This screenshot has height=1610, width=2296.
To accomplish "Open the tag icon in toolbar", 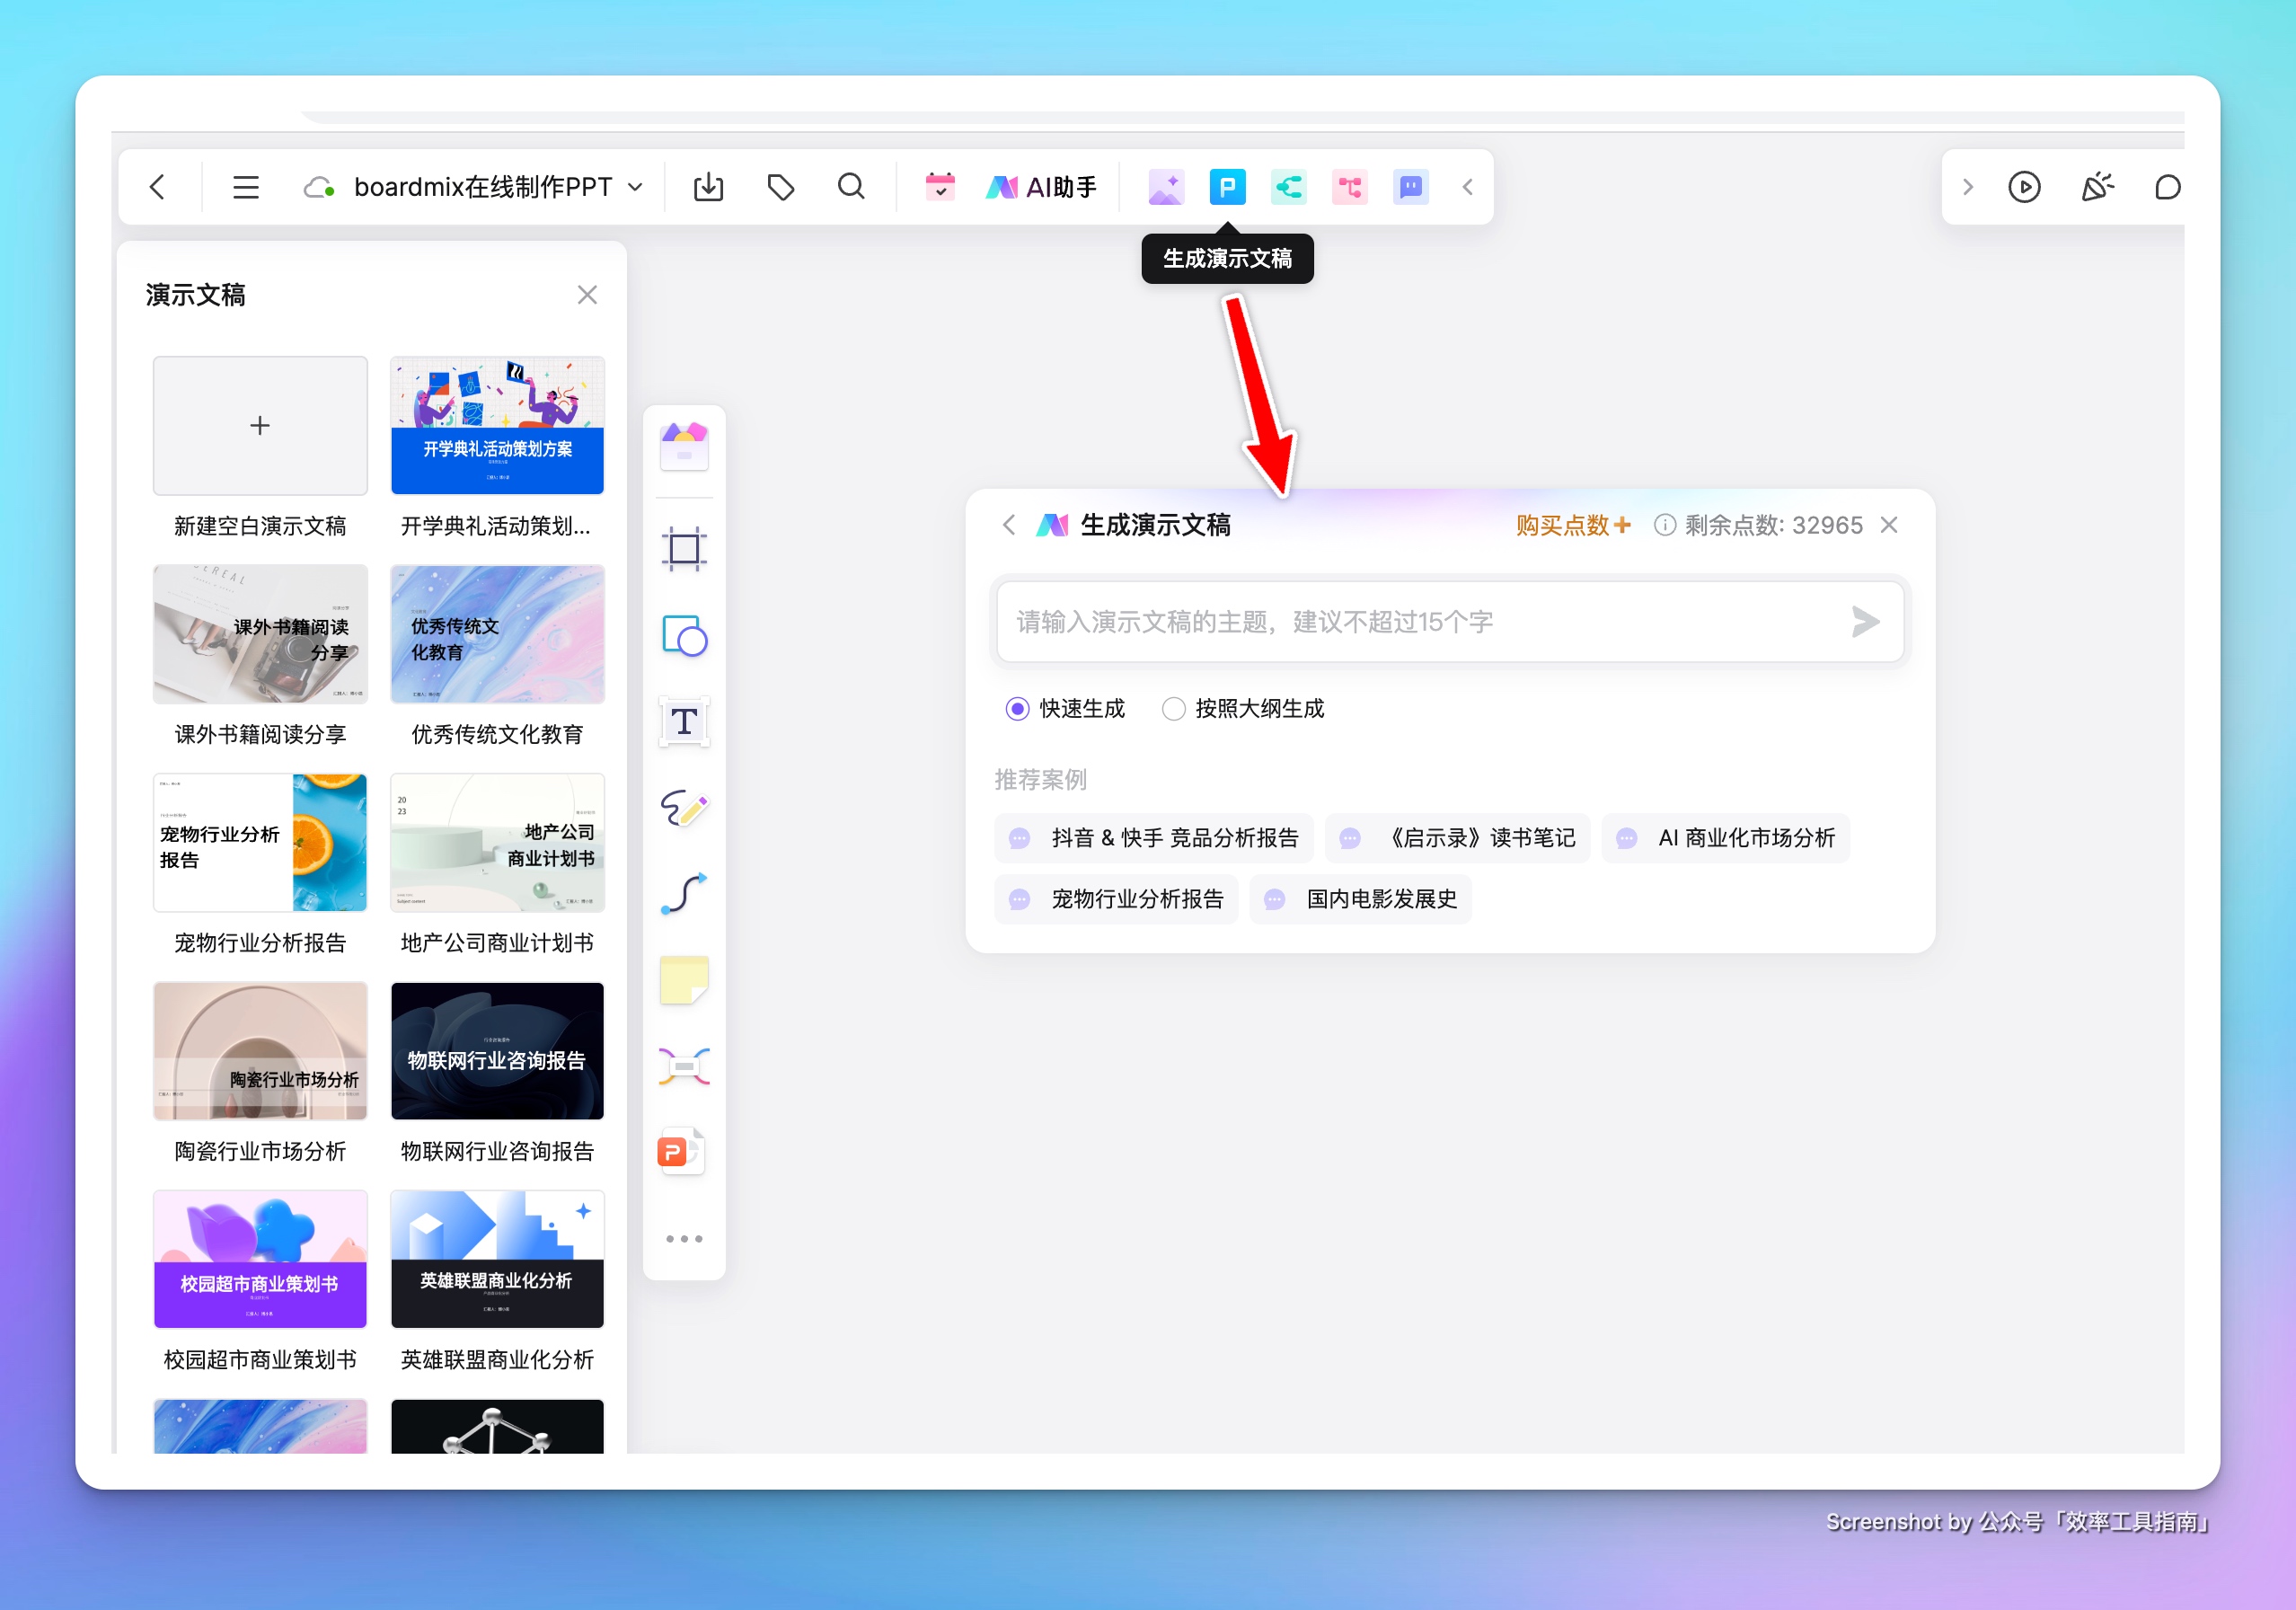I will pos(780,187).
